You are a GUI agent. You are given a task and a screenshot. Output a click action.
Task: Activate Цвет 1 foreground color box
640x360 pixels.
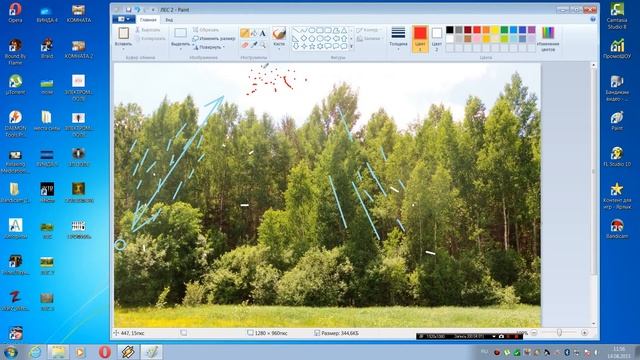point(420,38)
